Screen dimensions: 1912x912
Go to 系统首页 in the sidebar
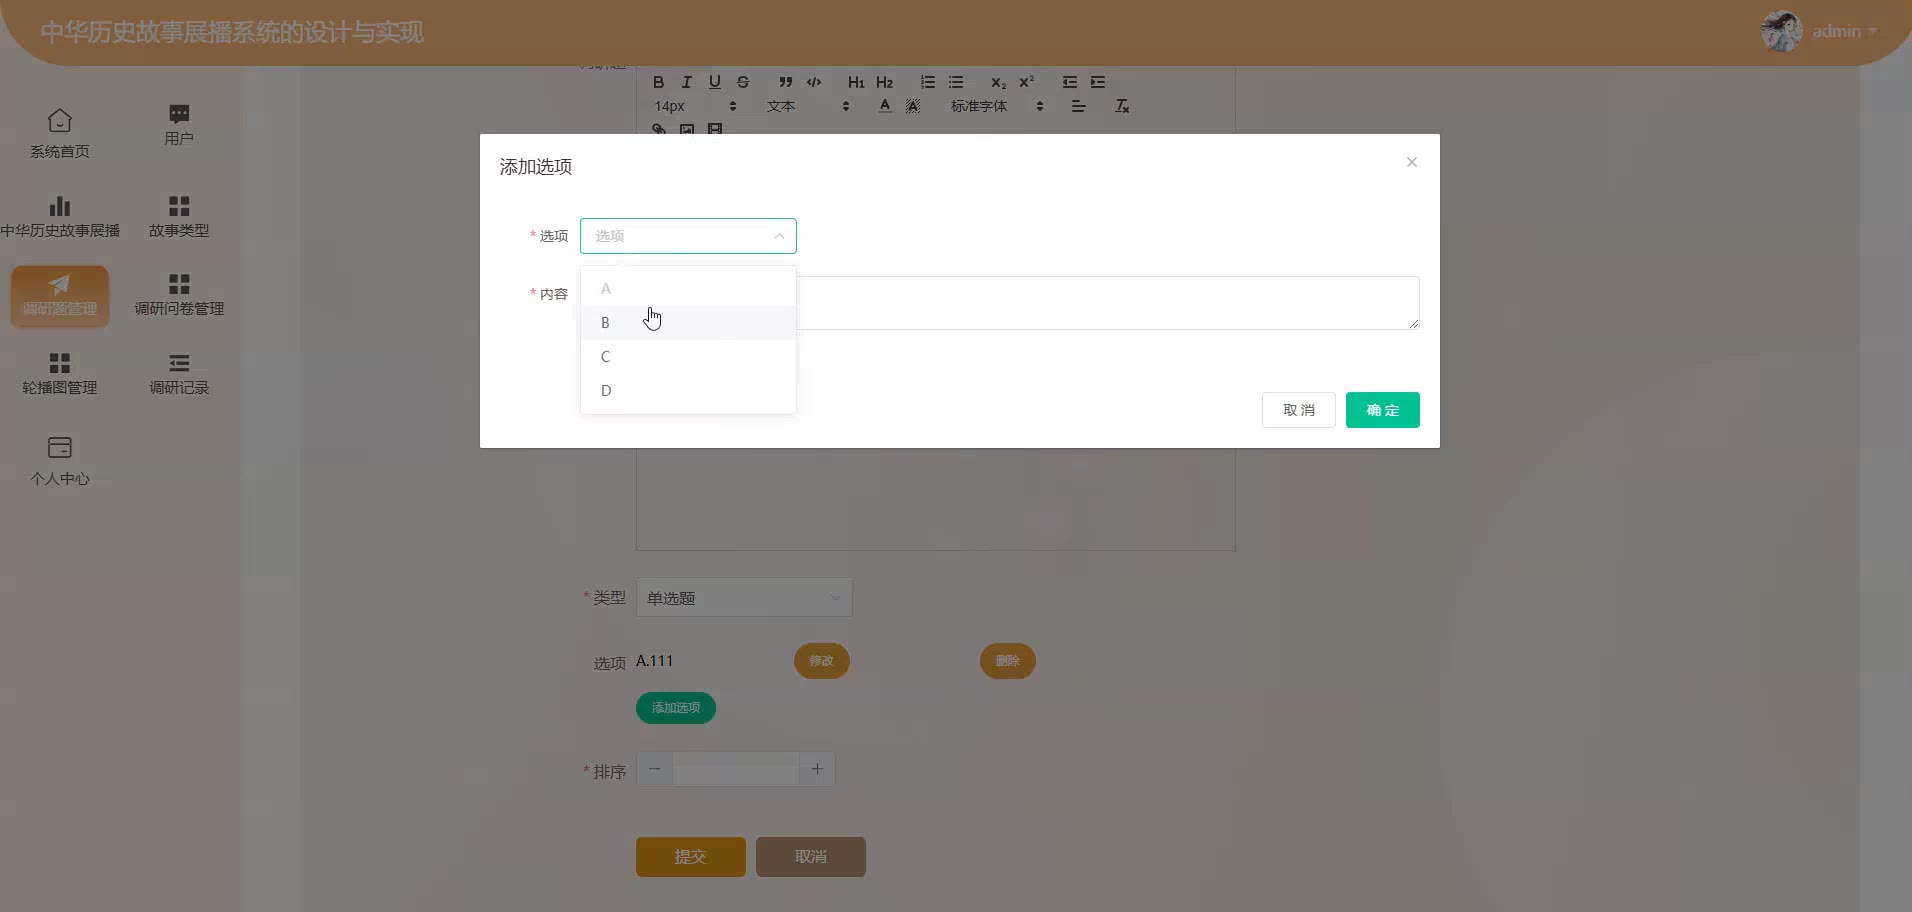click(x=60, y=134)
